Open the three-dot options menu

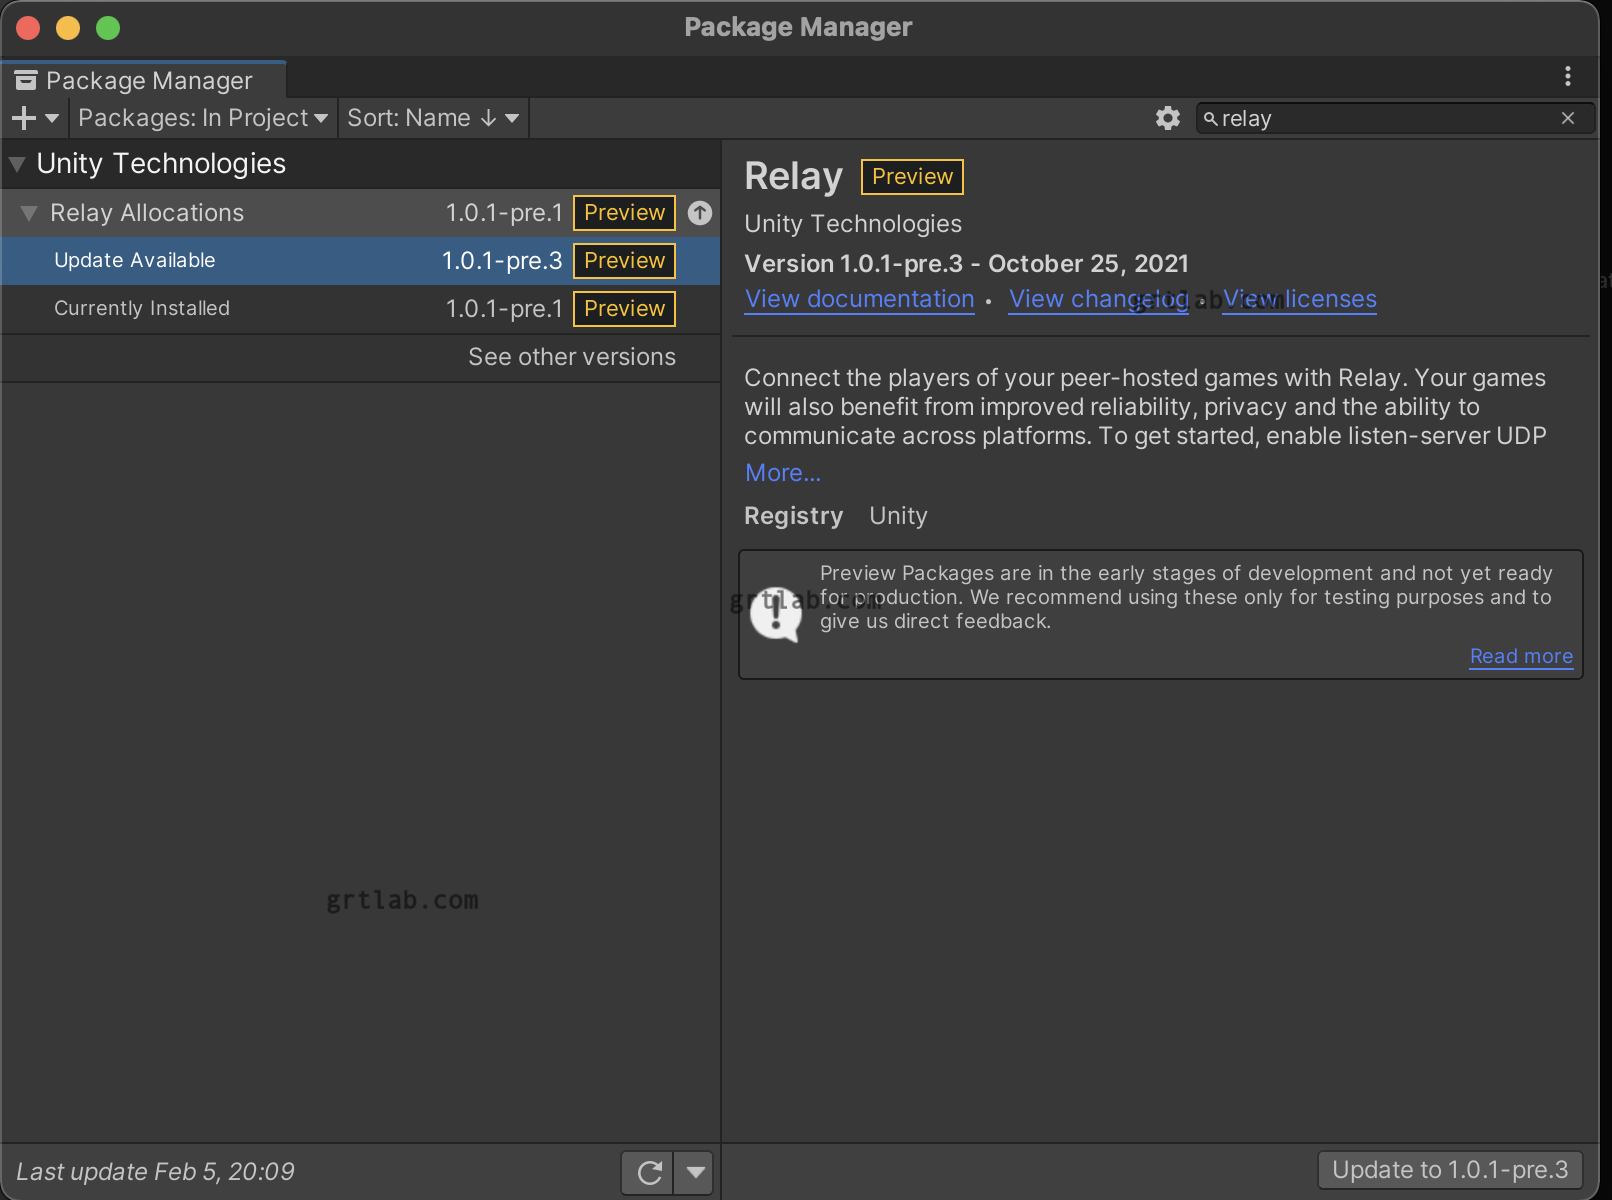pos(1567,76)
